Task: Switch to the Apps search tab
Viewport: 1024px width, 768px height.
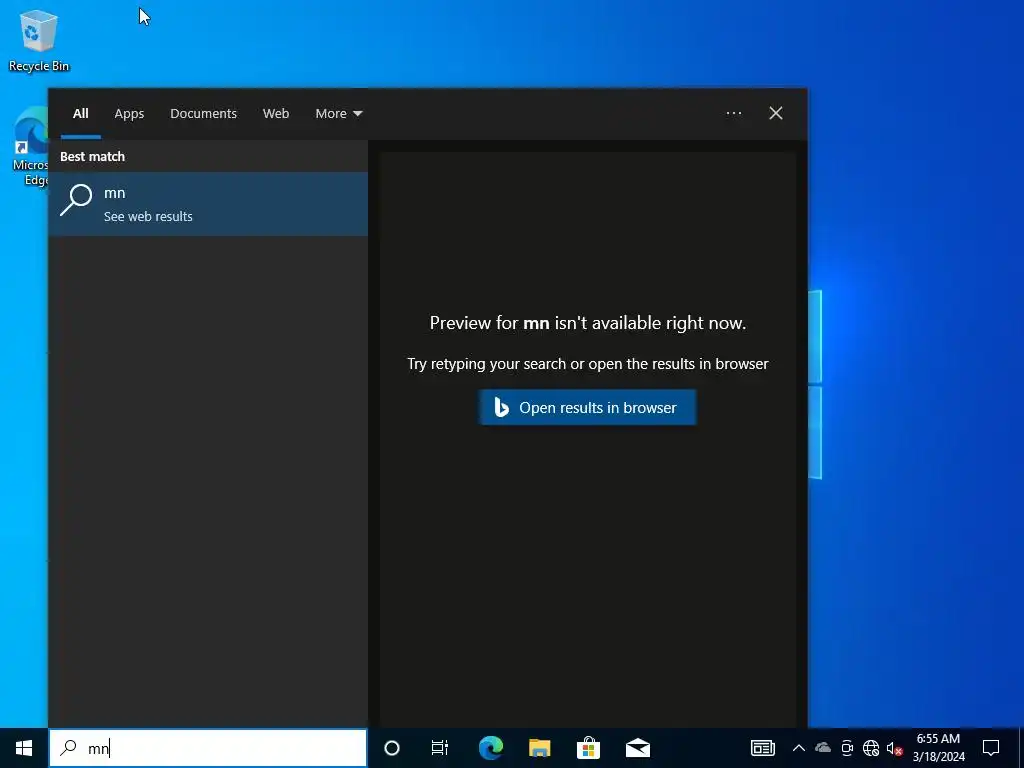Action: pyautogui.click(x=129, y=114)
